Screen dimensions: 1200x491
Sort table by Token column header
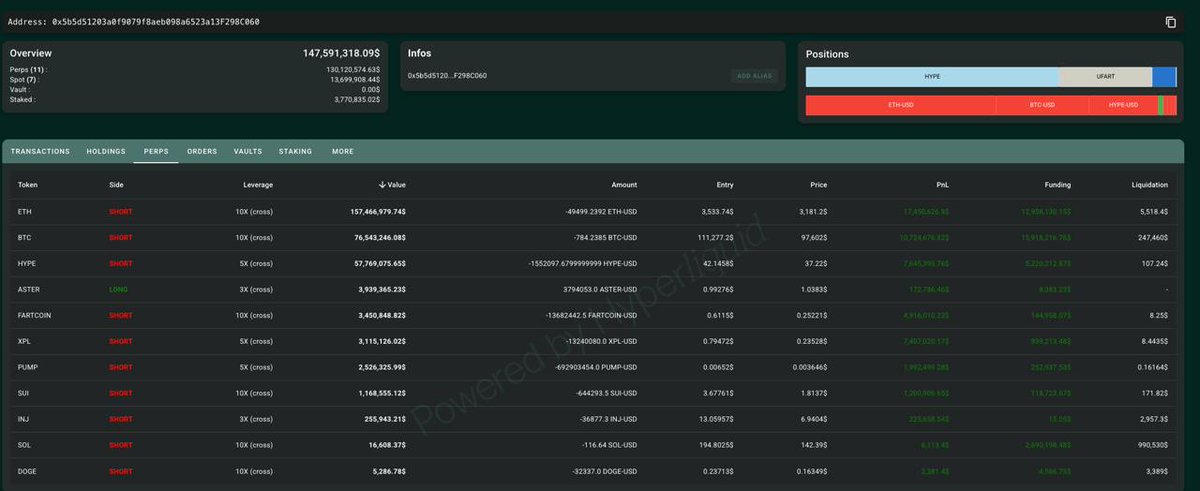click(28, 185)
